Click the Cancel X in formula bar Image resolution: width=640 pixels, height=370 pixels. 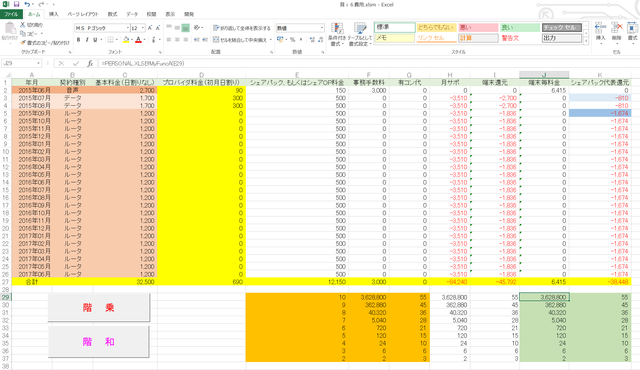click(61, 64)
